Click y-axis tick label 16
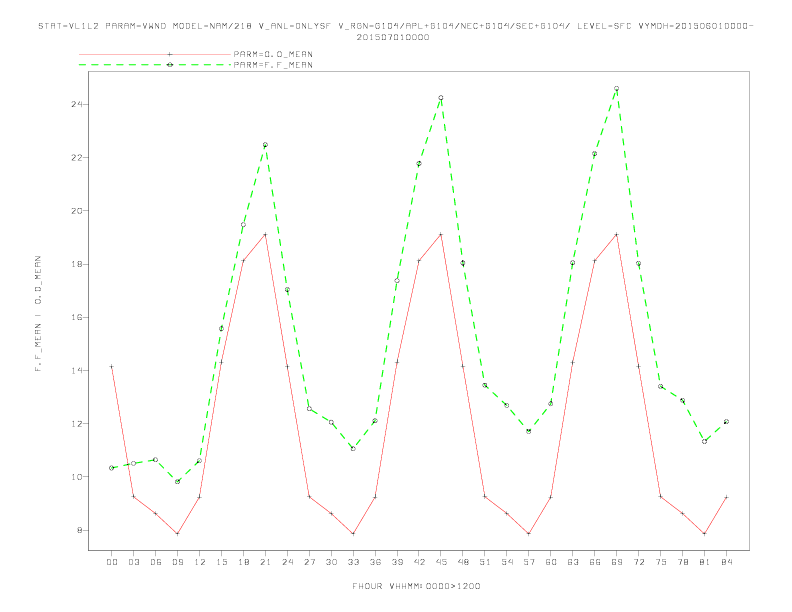Image resolution: width=792 pixels, height=612 pixels. click(77, 317)
